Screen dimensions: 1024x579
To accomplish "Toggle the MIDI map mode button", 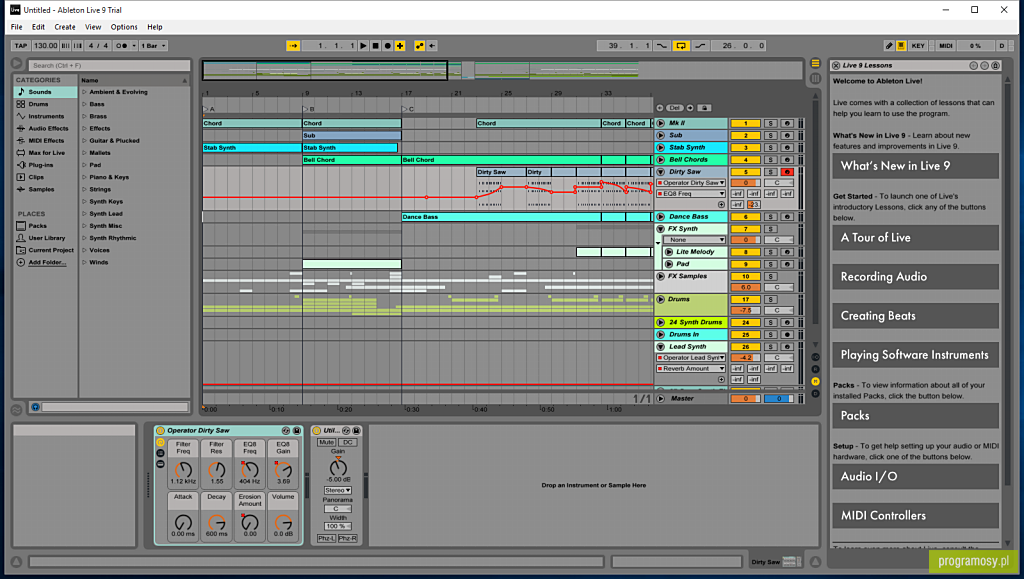I will 946,46.
